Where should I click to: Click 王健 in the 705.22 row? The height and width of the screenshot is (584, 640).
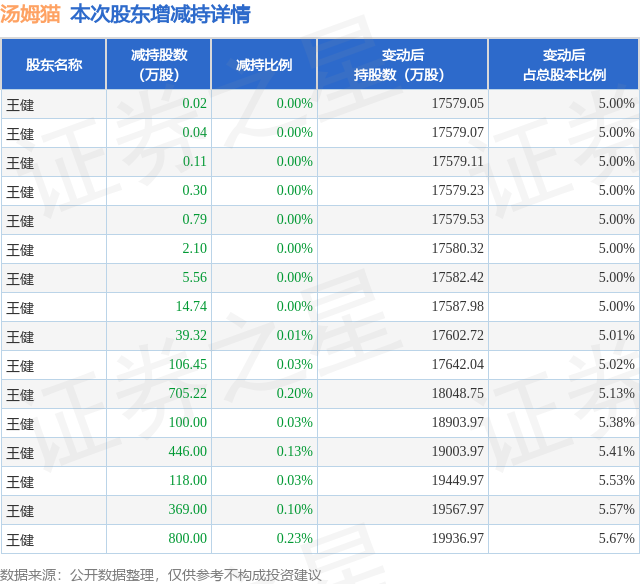coord(20,395)
